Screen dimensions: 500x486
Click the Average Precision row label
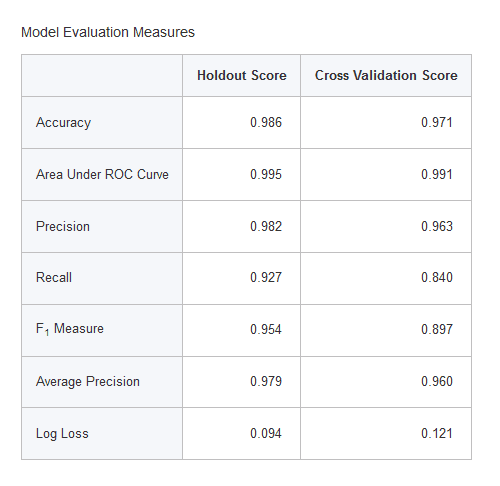pos(88,382)
